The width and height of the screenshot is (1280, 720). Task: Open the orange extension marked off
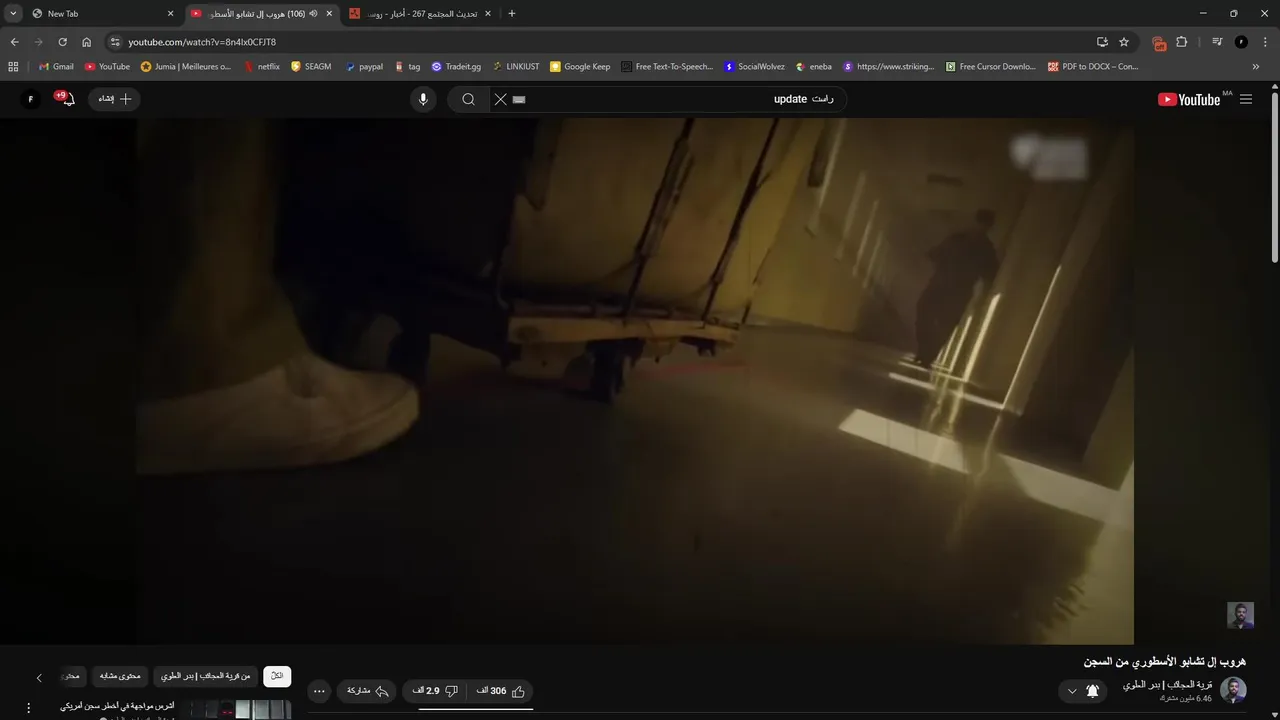coord(1159,43)
